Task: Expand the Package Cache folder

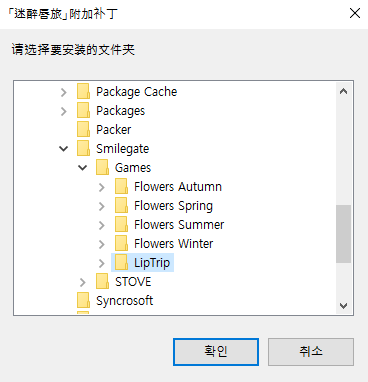Action: (x=64, y=92)
